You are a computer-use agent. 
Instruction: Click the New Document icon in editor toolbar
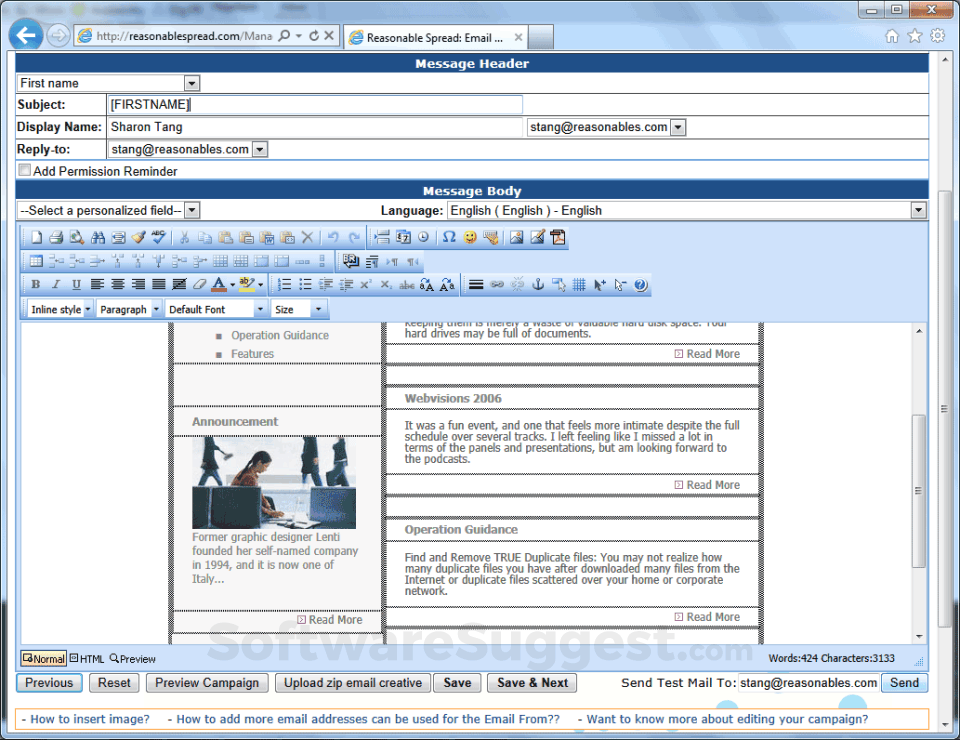(36, 237)
